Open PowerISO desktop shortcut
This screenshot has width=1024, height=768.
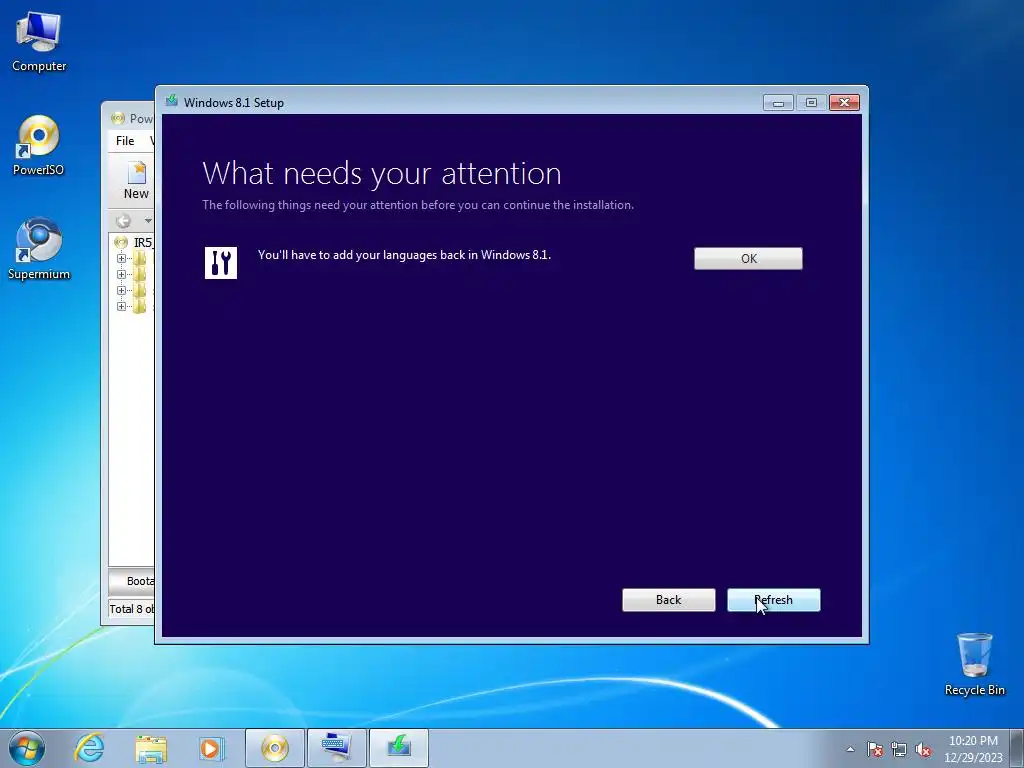[38, 145]
